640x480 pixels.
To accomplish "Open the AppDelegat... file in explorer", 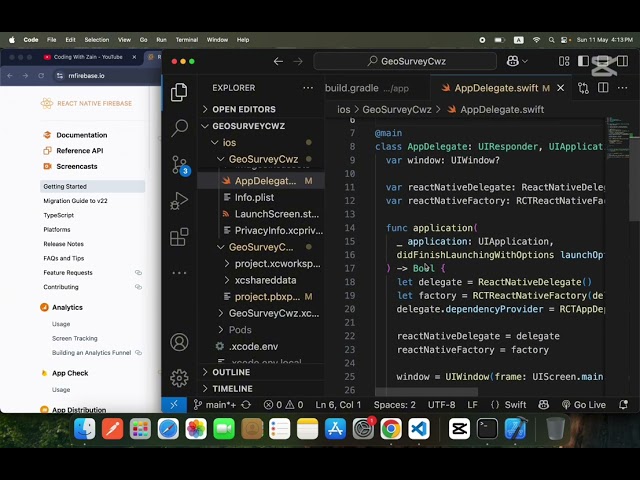I will pyautogui.click(x=261, y=181).
